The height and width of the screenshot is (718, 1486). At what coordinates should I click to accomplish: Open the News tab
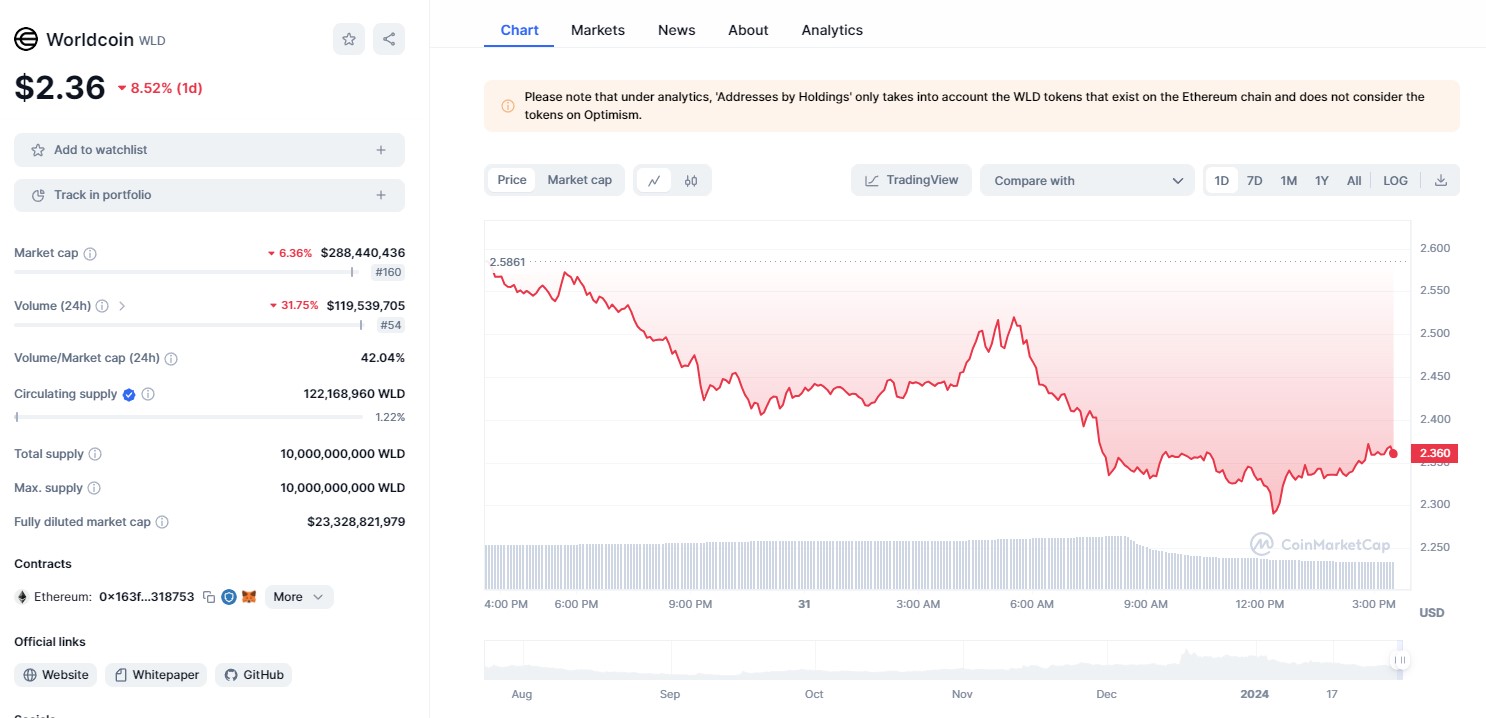click(677, 30)
